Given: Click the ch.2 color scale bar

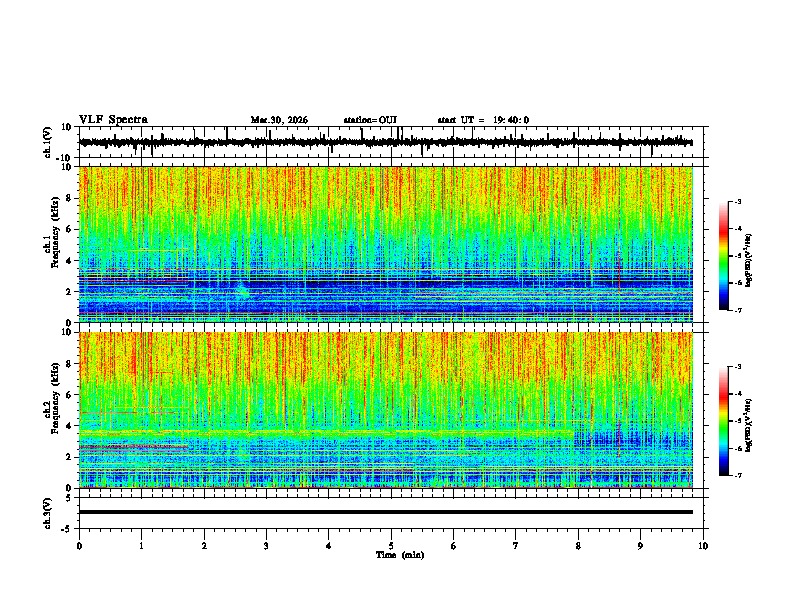Looking at the screenshot, I should coord(723,421).
